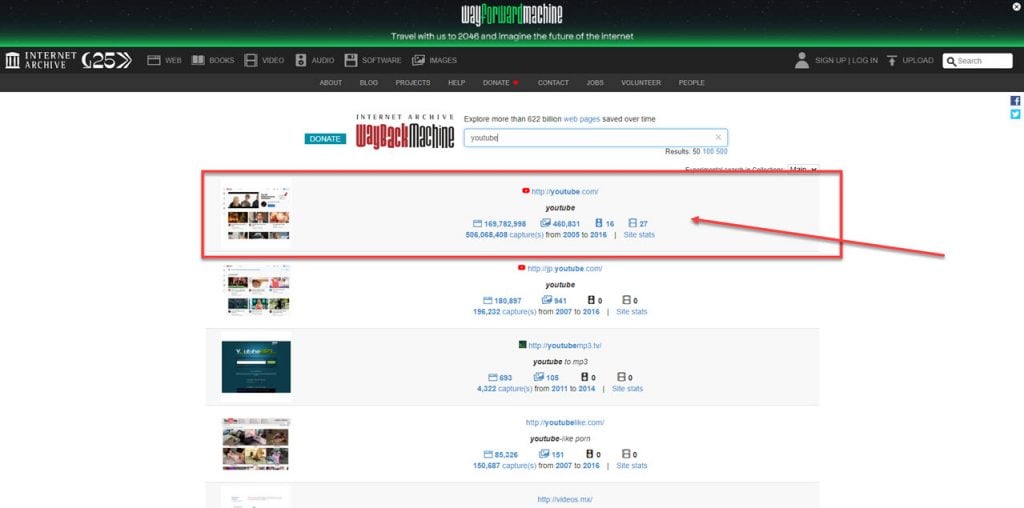This screenshot has height=508, width=1024.
Task: Click the web page icon beside 169,782,998
Action: [x=477, y=223]
